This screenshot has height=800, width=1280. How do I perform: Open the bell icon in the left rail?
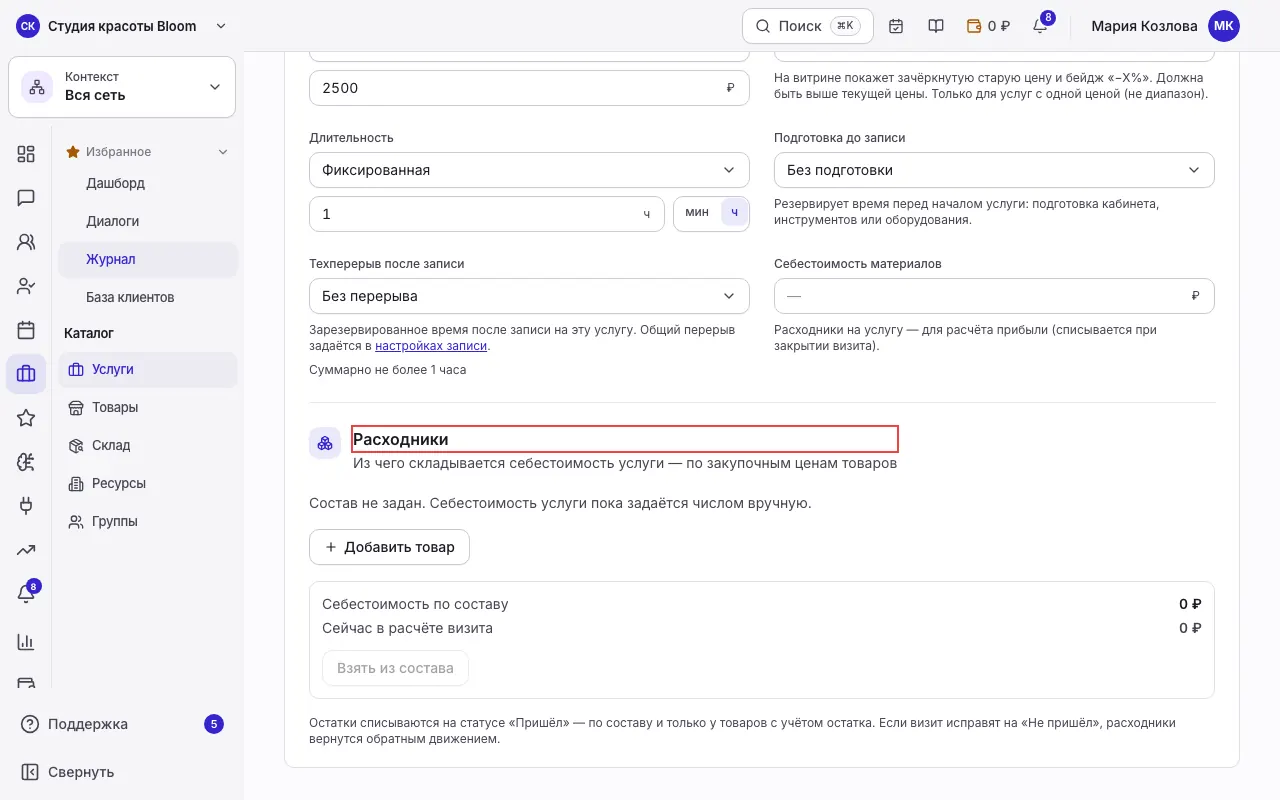(x=26, y=594)
